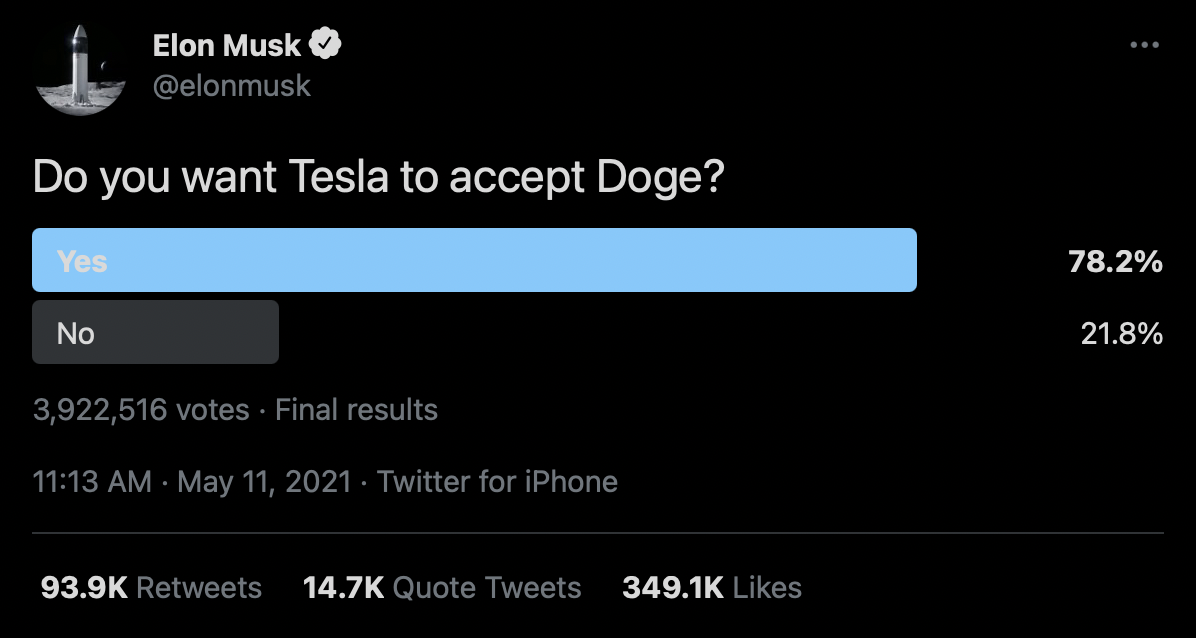Viewport: 1196px width, 638px height.
Task: Click the Twitter for iPhone source link
Action: coord(497,482)
